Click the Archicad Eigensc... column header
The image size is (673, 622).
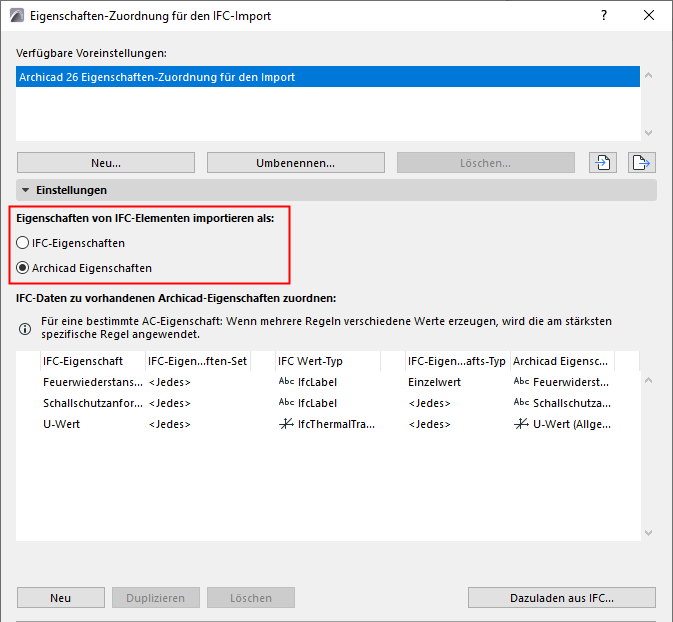[562, 361]
